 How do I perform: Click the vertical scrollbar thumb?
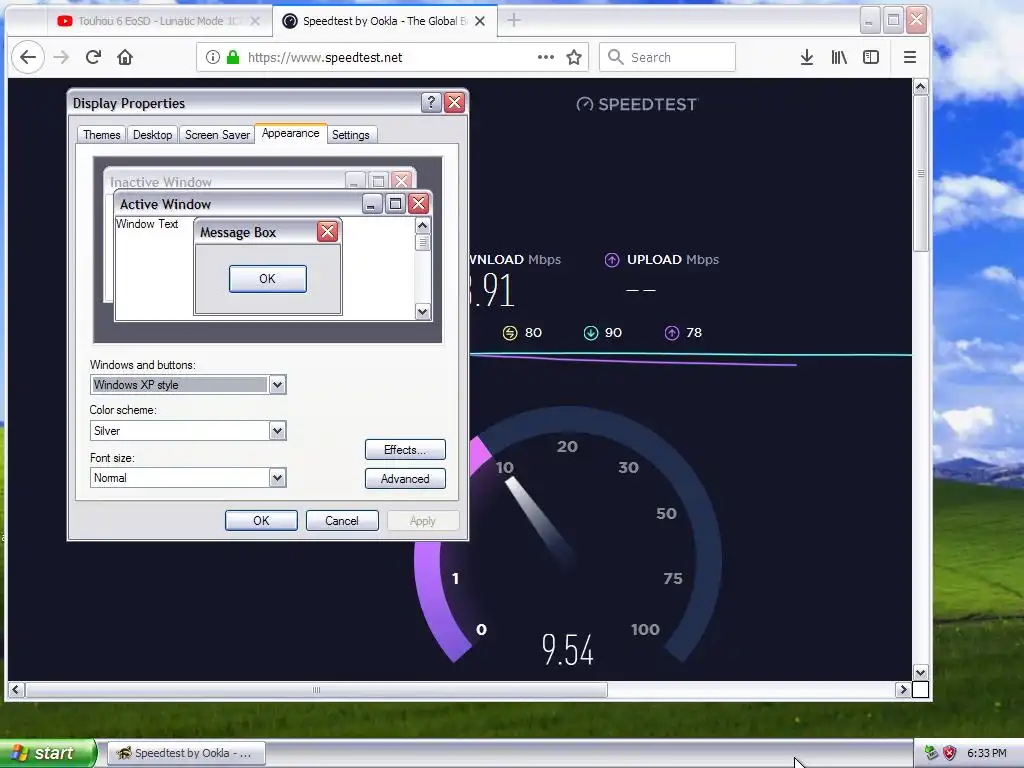[921, 174]
